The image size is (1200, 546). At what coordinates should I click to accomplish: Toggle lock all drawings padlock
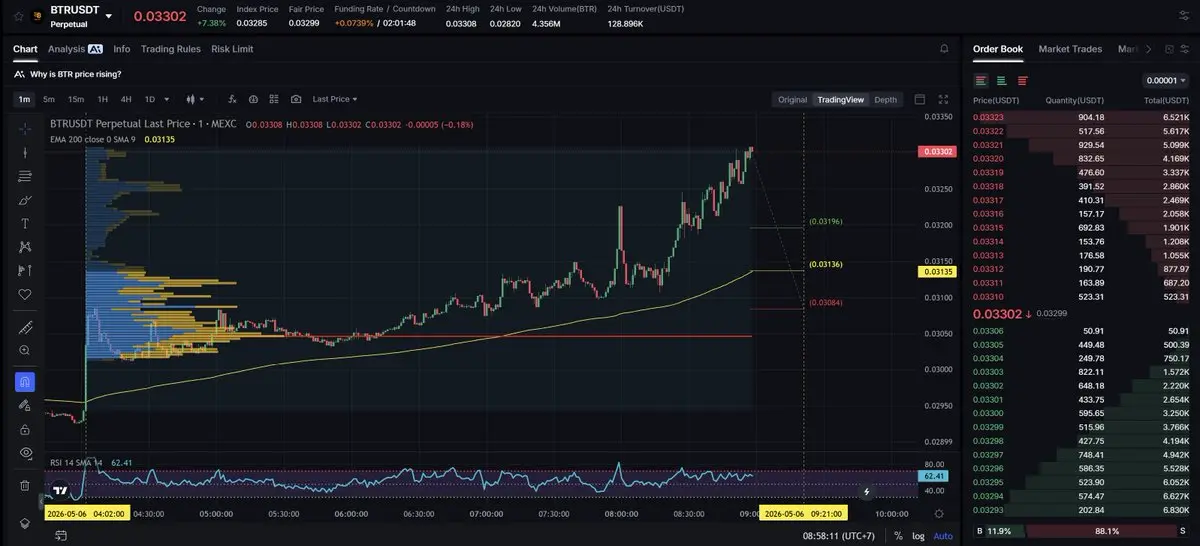pos(26,428)
